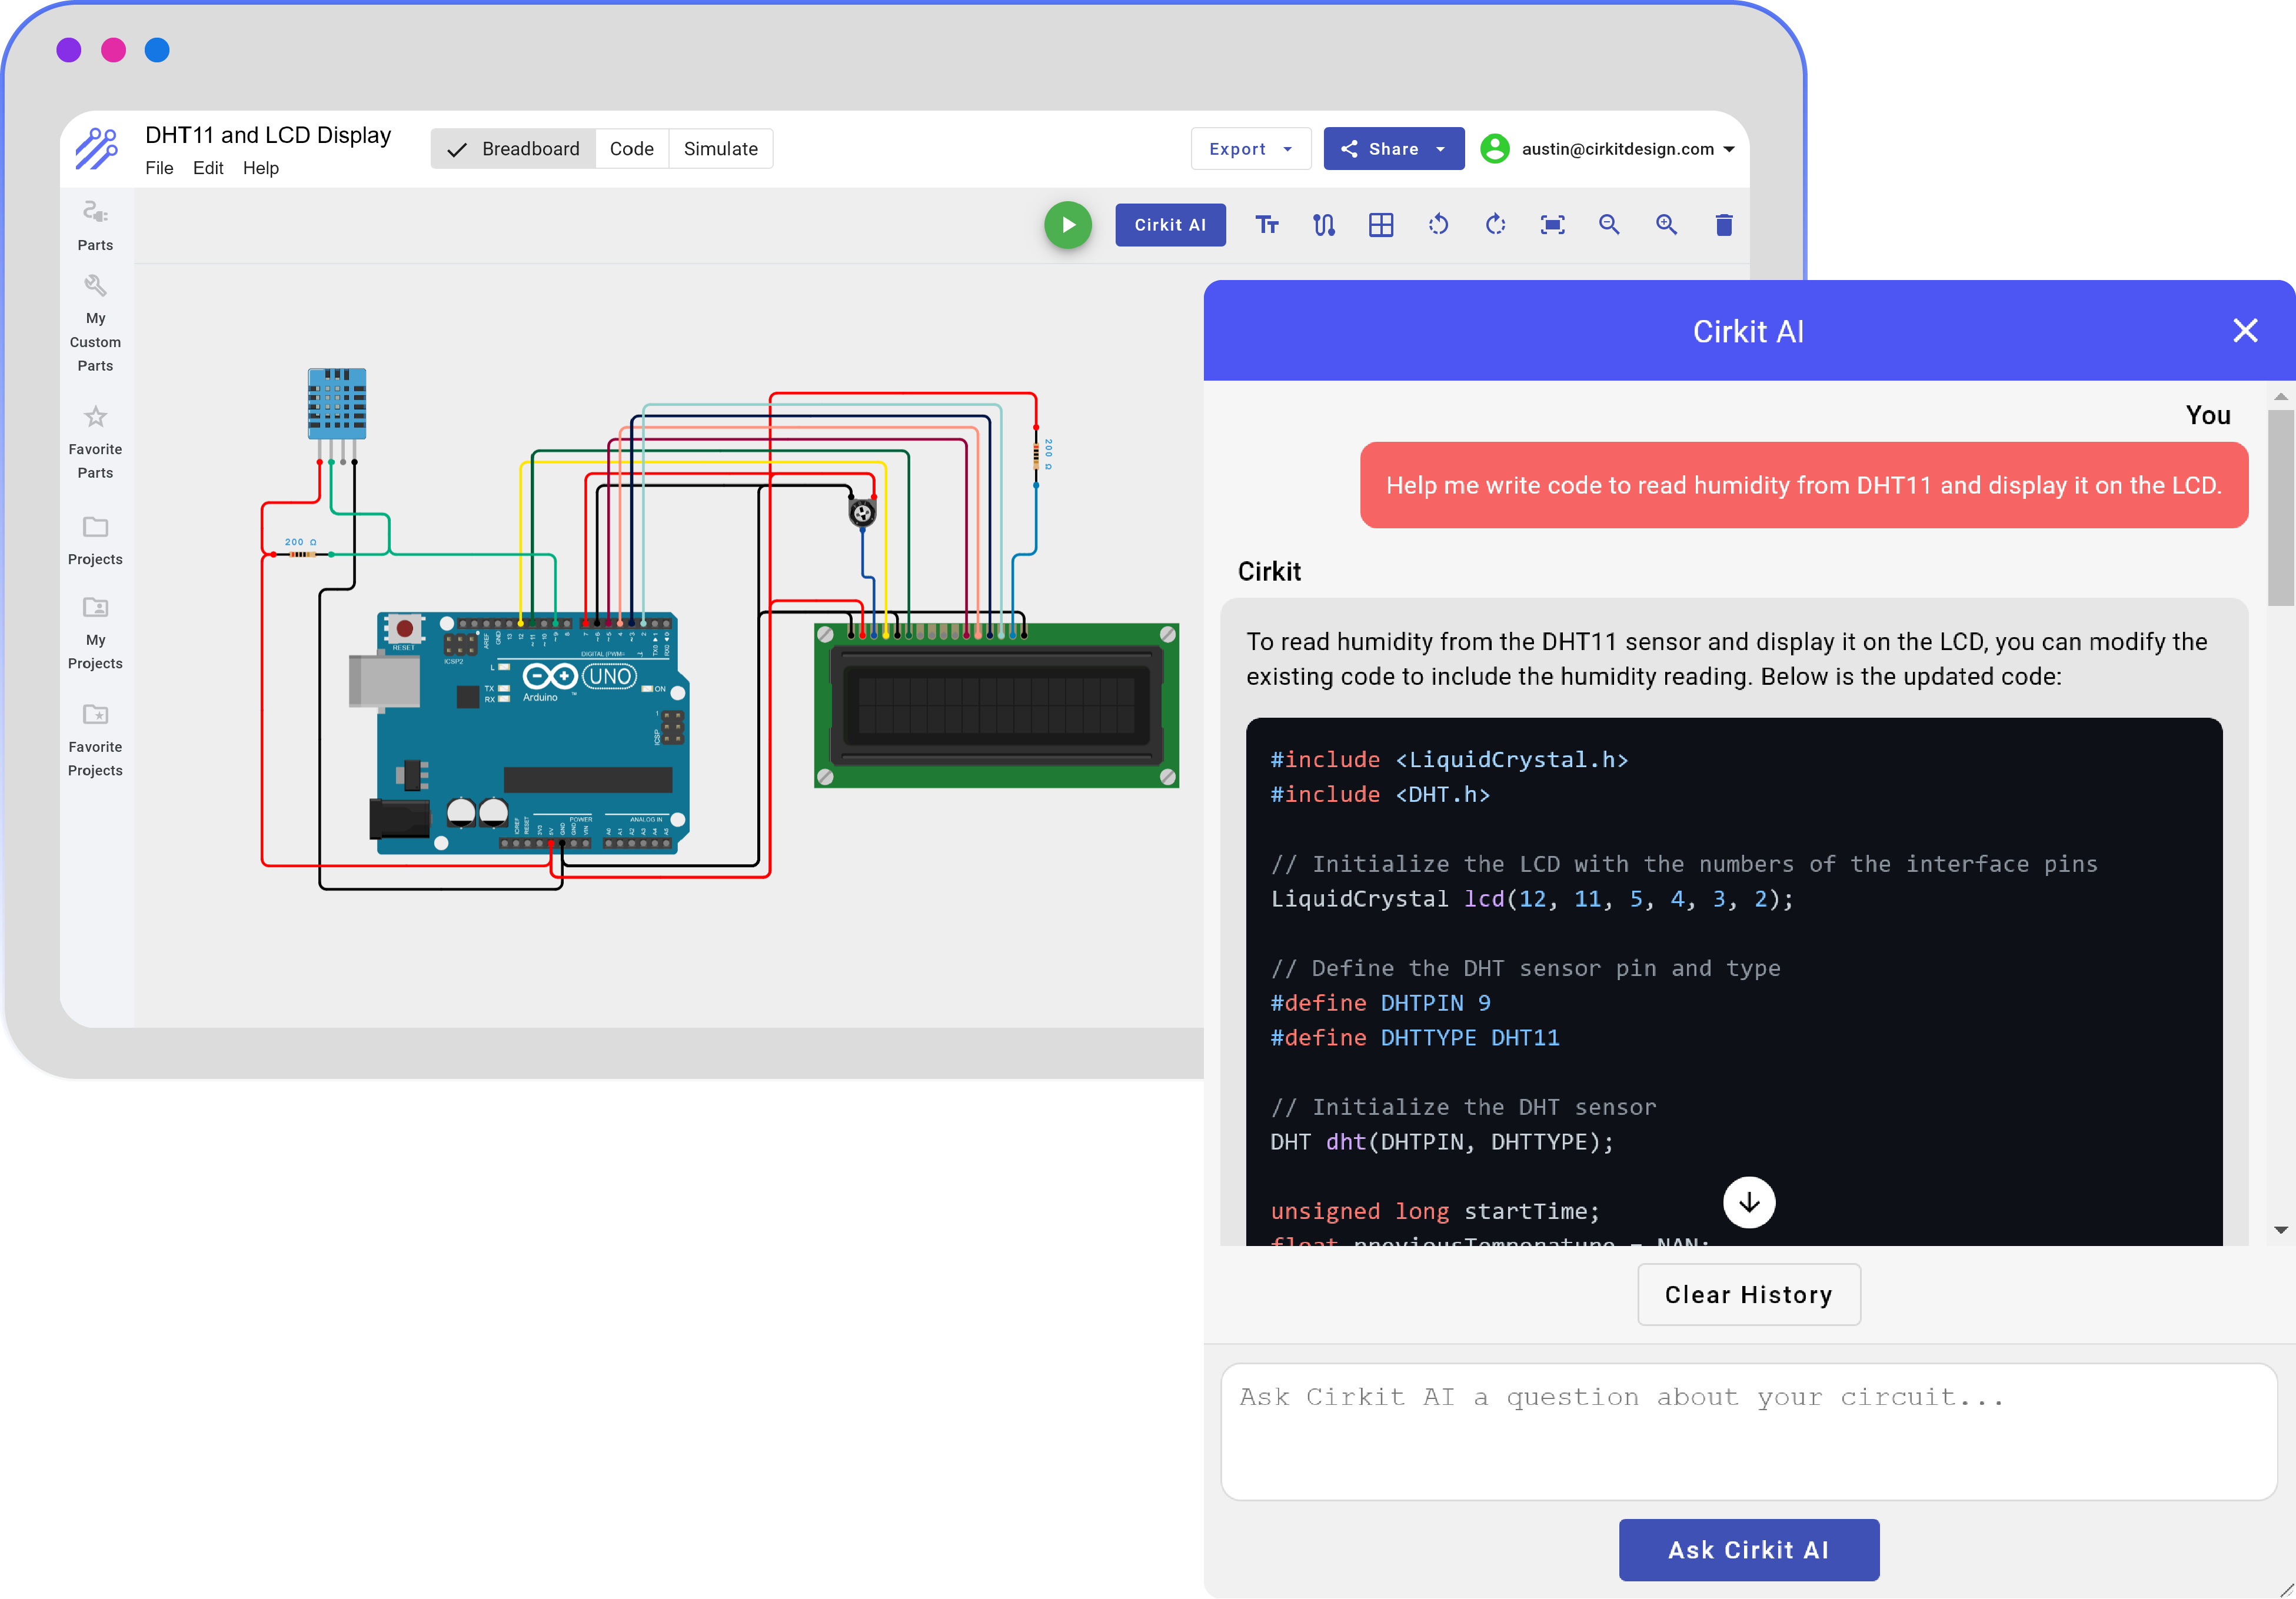Image resolution: width=2296 pixels, height=1599 pixels.
Task: Click the project title DHT11 and LCD Display
Action: tap(268, 135)
